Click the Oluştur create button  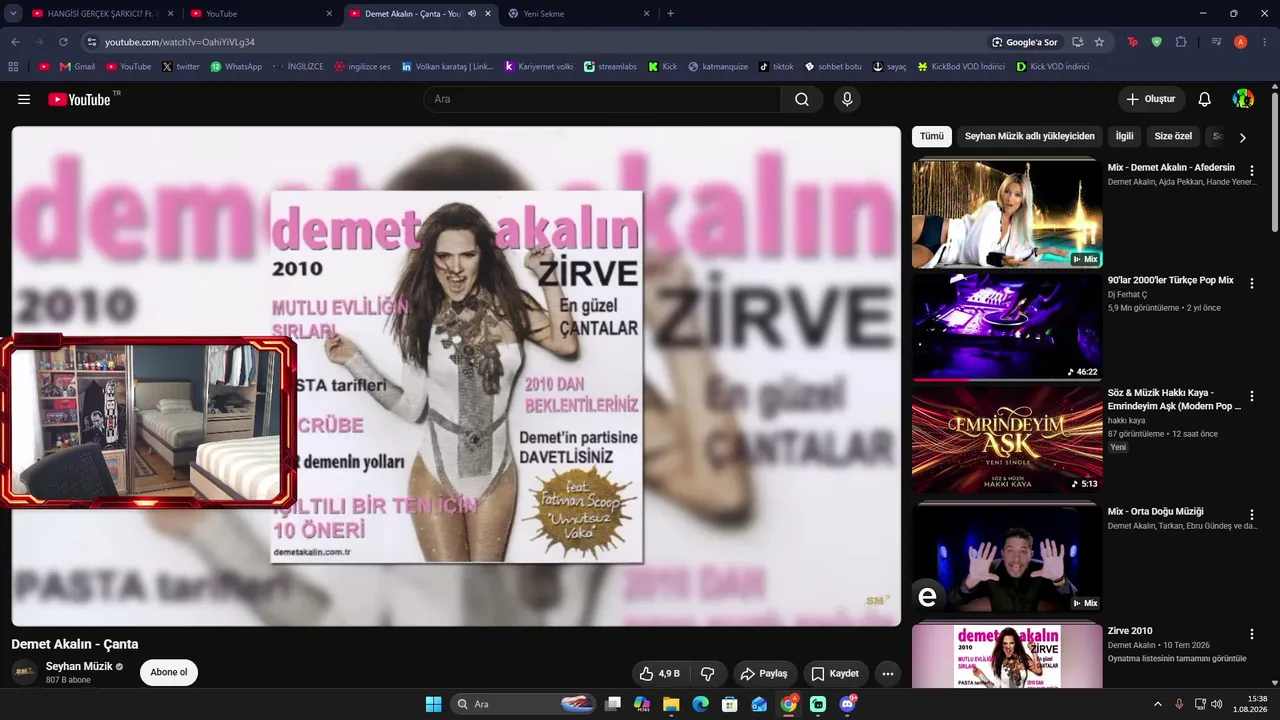(1151, 99)
